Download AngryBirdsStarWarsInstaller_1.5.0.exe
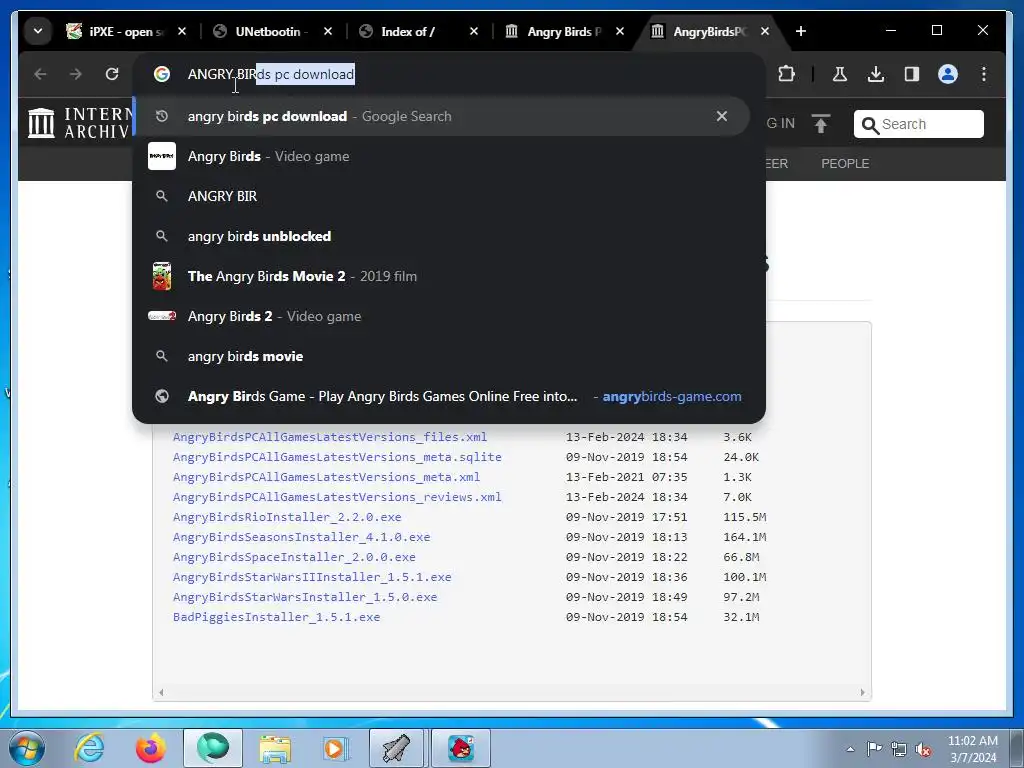The image size is (1024, 768). click(305, 597)
